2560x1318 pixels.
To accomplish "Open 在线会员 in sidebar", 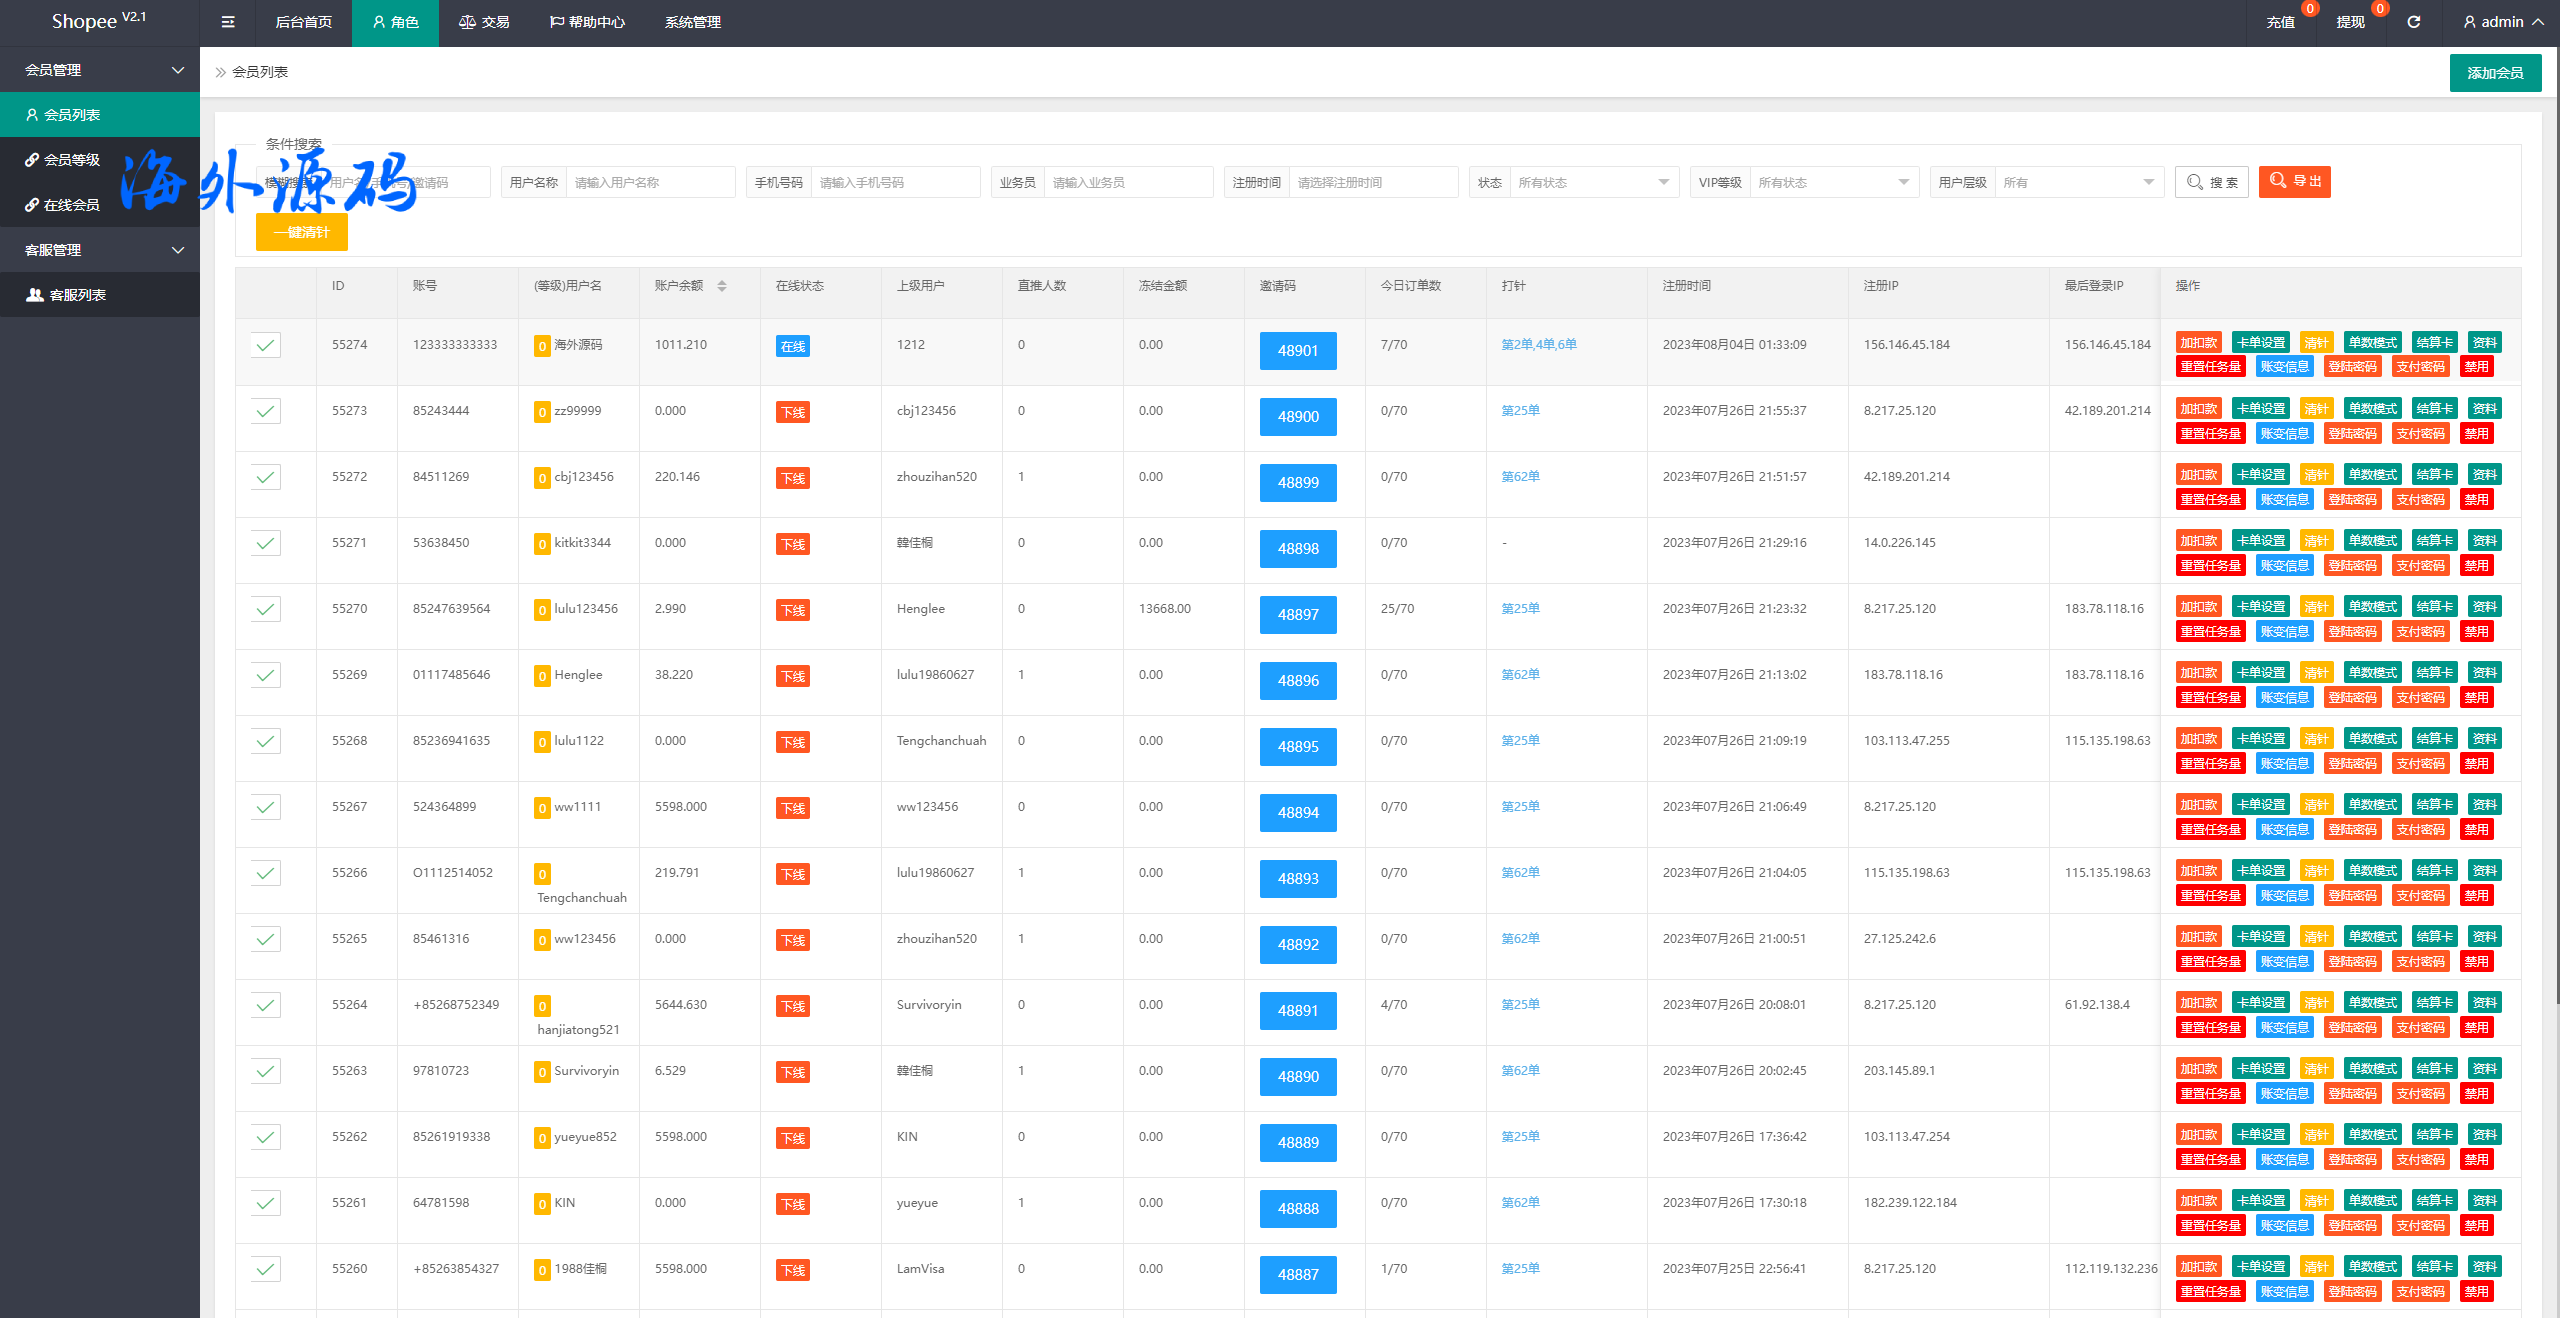I will point(71,205).
